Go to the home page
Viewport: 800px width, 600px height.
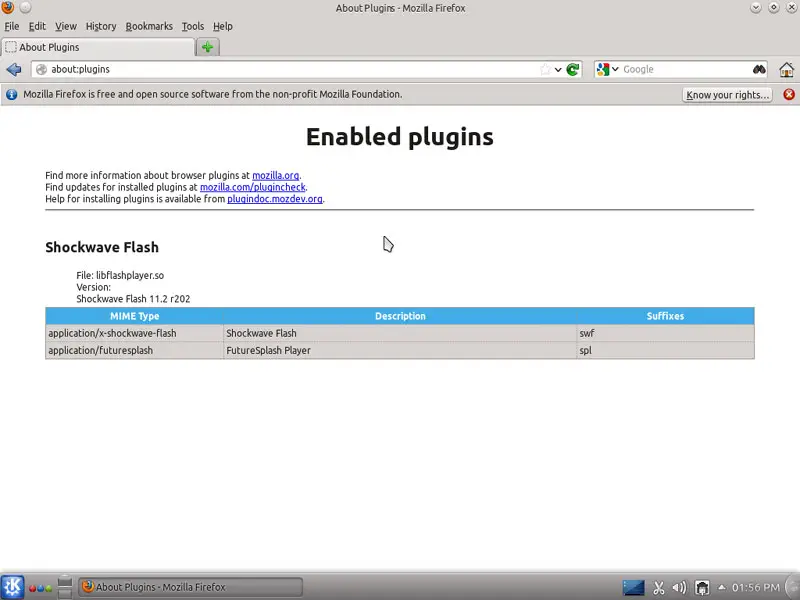[786, 69]
